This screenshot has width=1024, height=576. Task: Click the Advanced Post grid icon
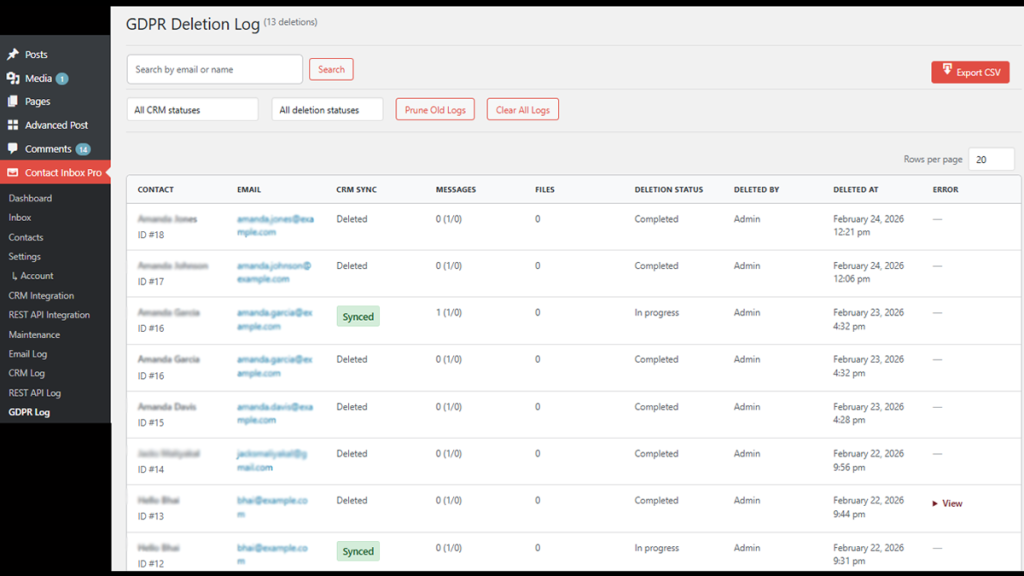(13, 125)
